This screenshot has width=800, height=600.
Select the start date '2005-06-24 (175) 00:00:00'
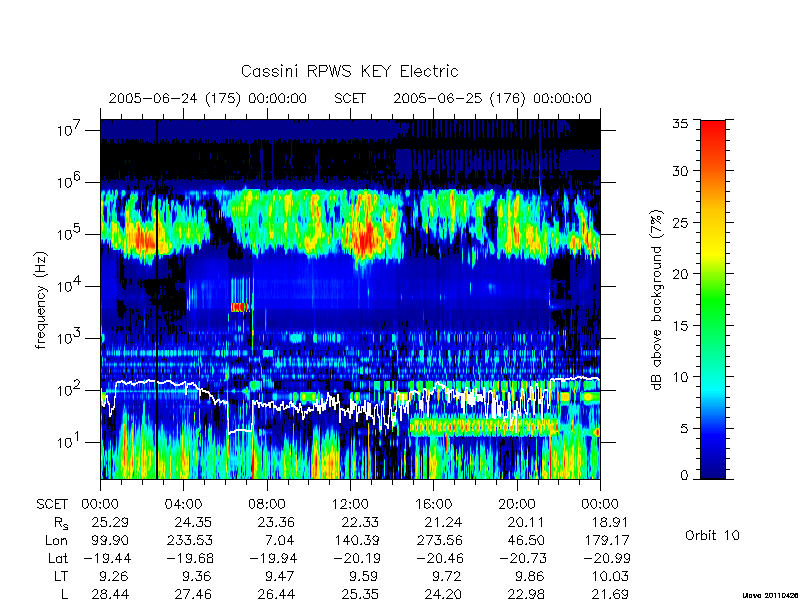208,98
